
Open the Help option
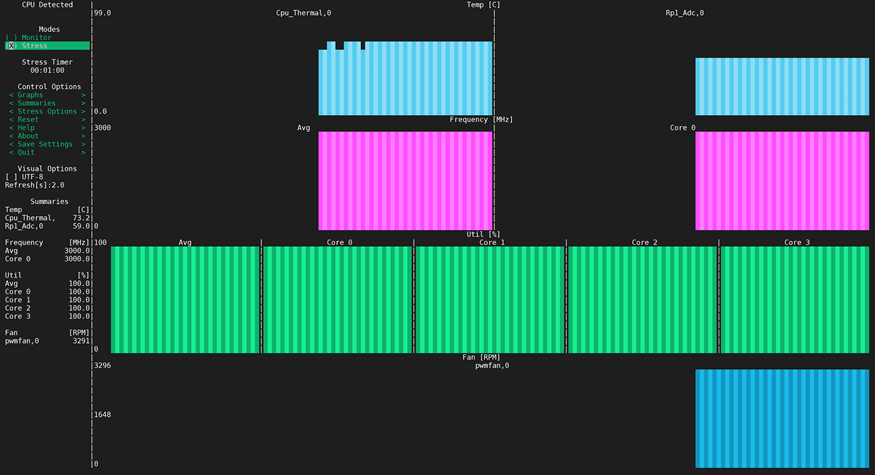coord(47,128)
